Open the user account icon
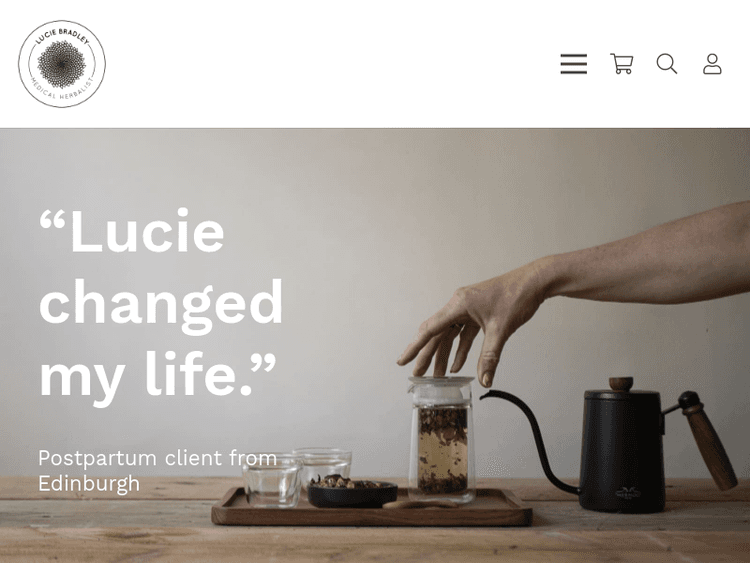 point(712,64)
